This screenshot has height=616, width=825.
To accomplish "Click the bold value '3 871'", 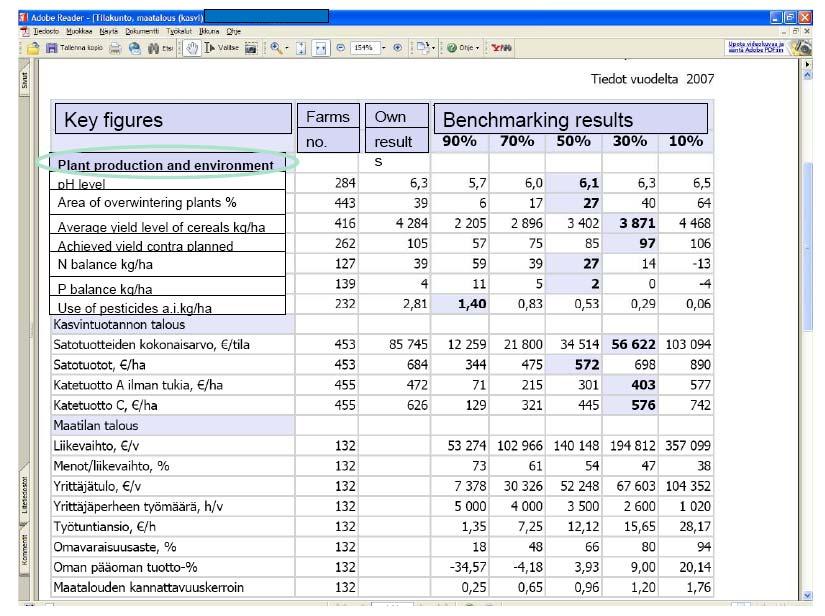I will (637, 224).
